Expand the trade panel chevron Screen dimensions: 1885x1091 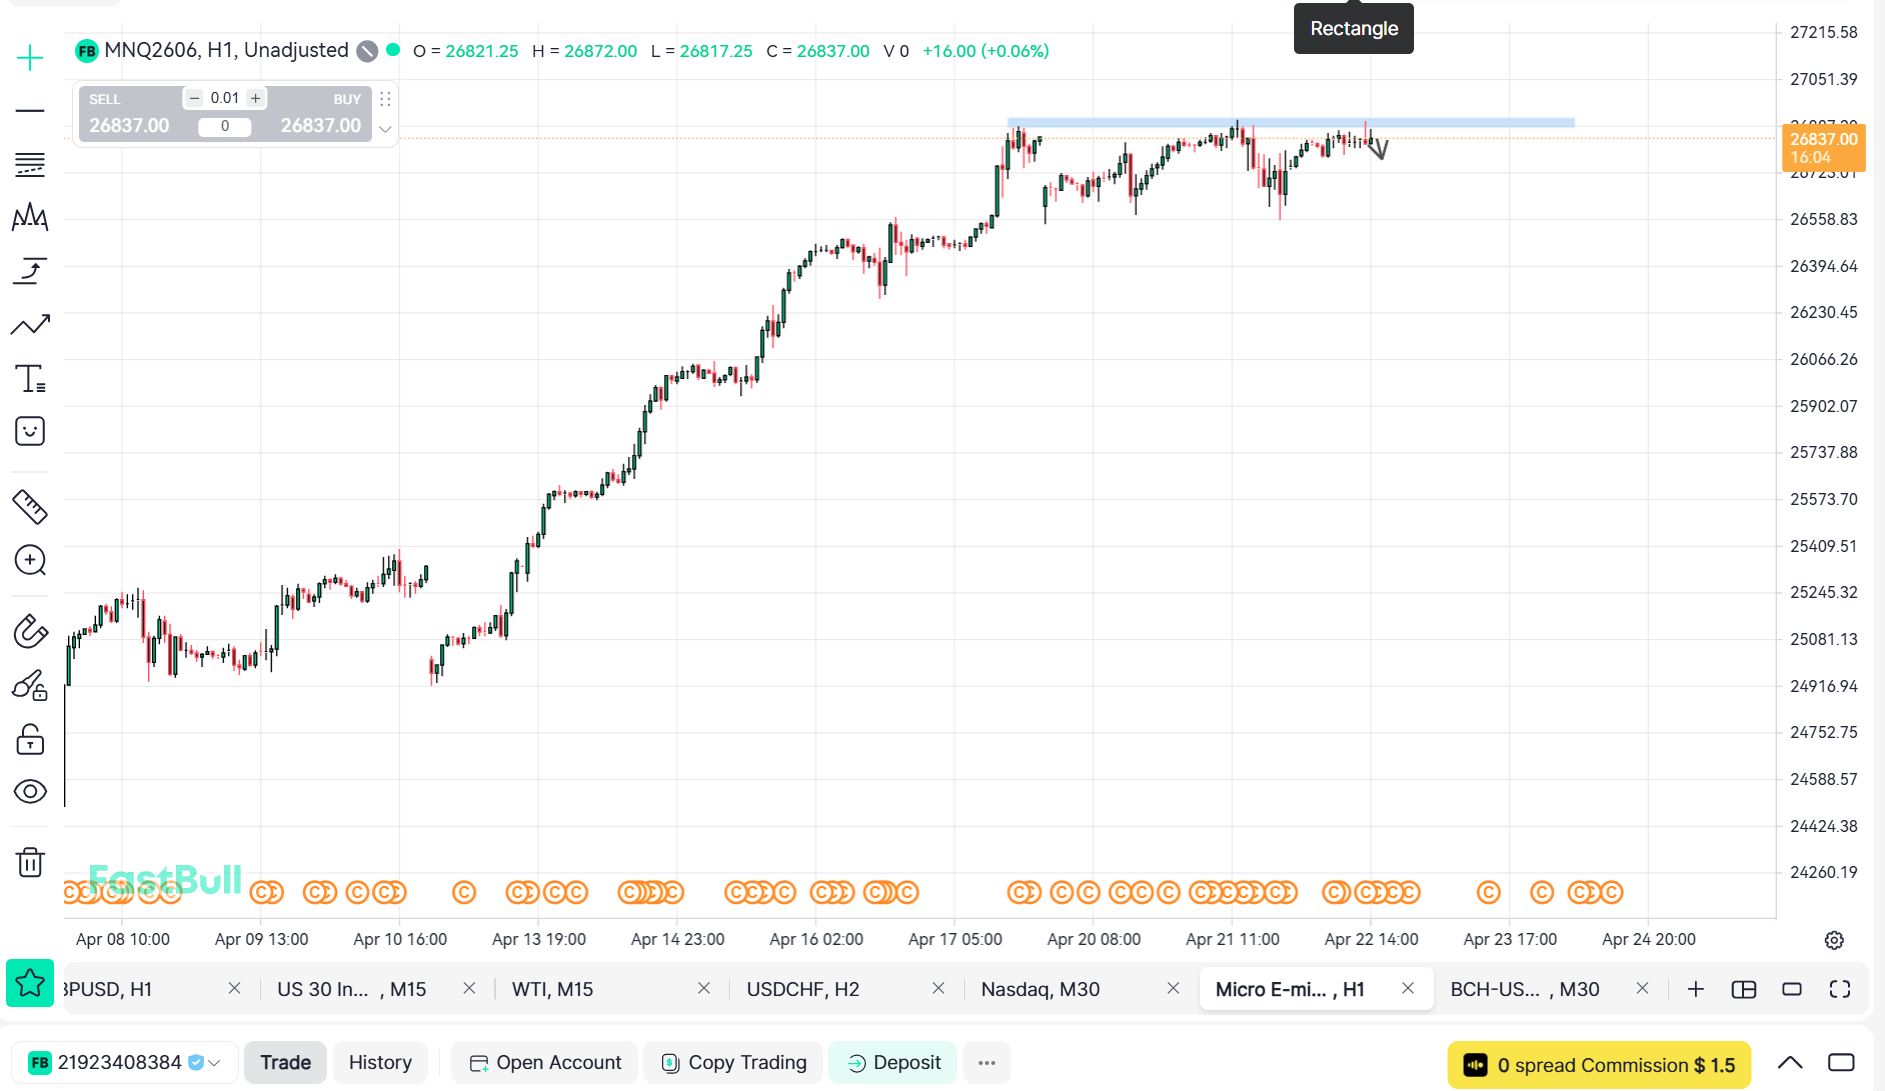click(x=385, y=129)
